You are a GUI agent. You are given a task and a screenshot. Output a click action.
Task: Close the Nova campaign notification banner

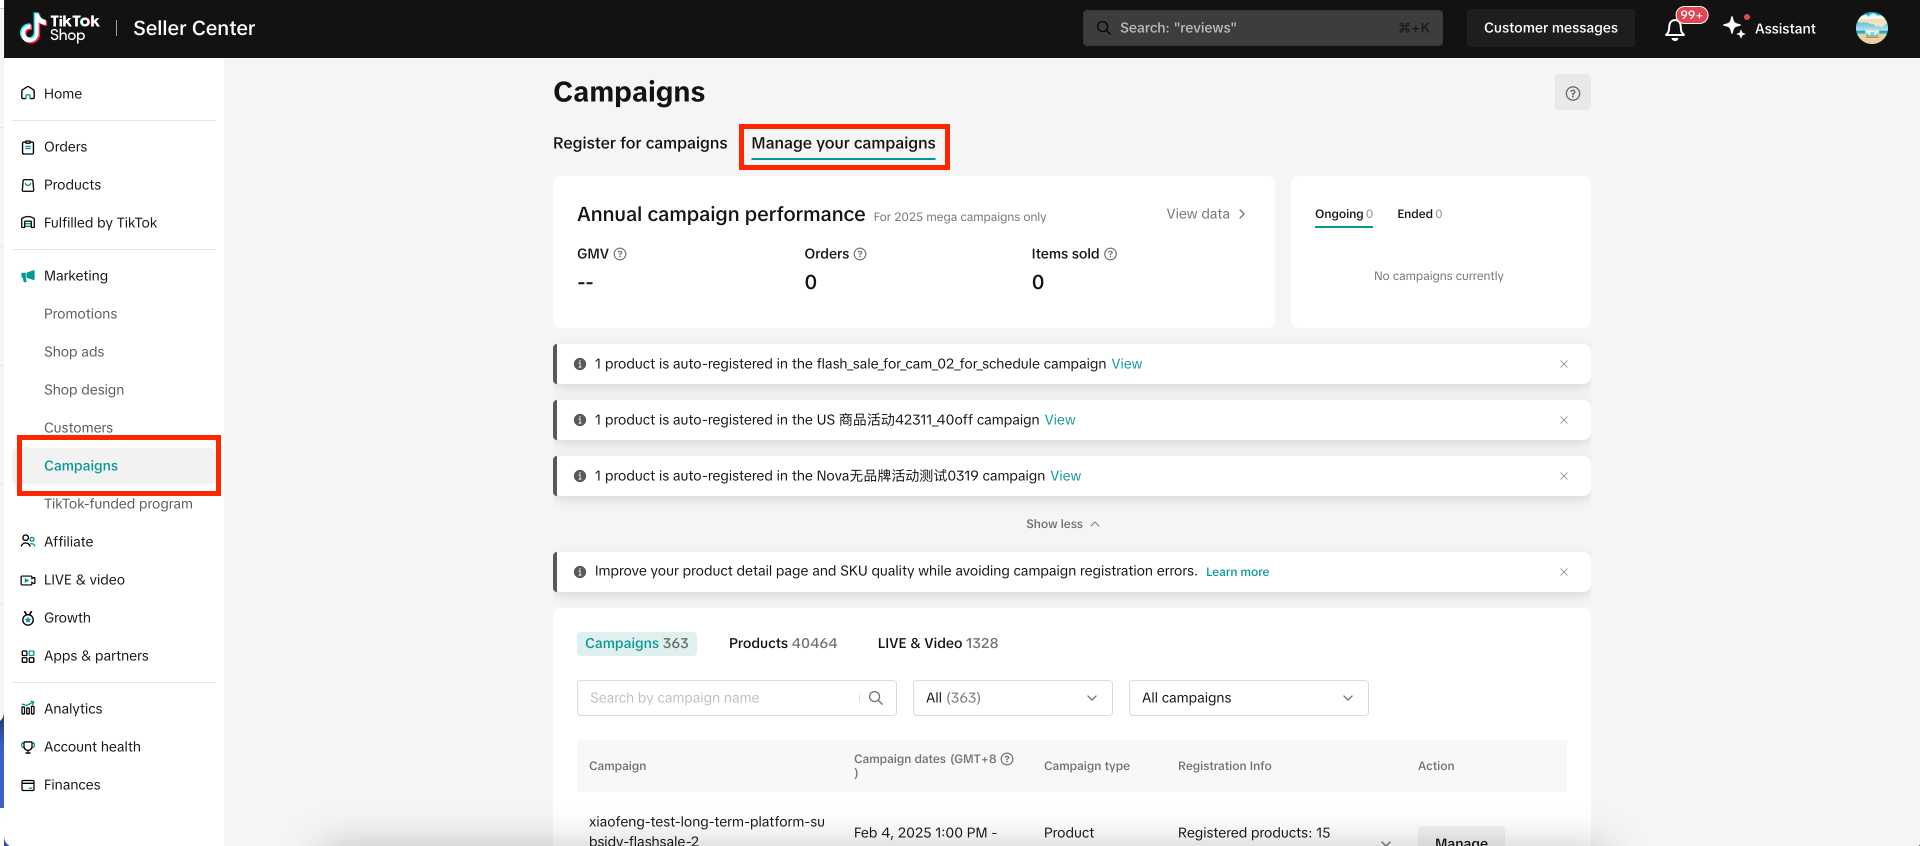pyautogui.click(x=1564, y=476)
